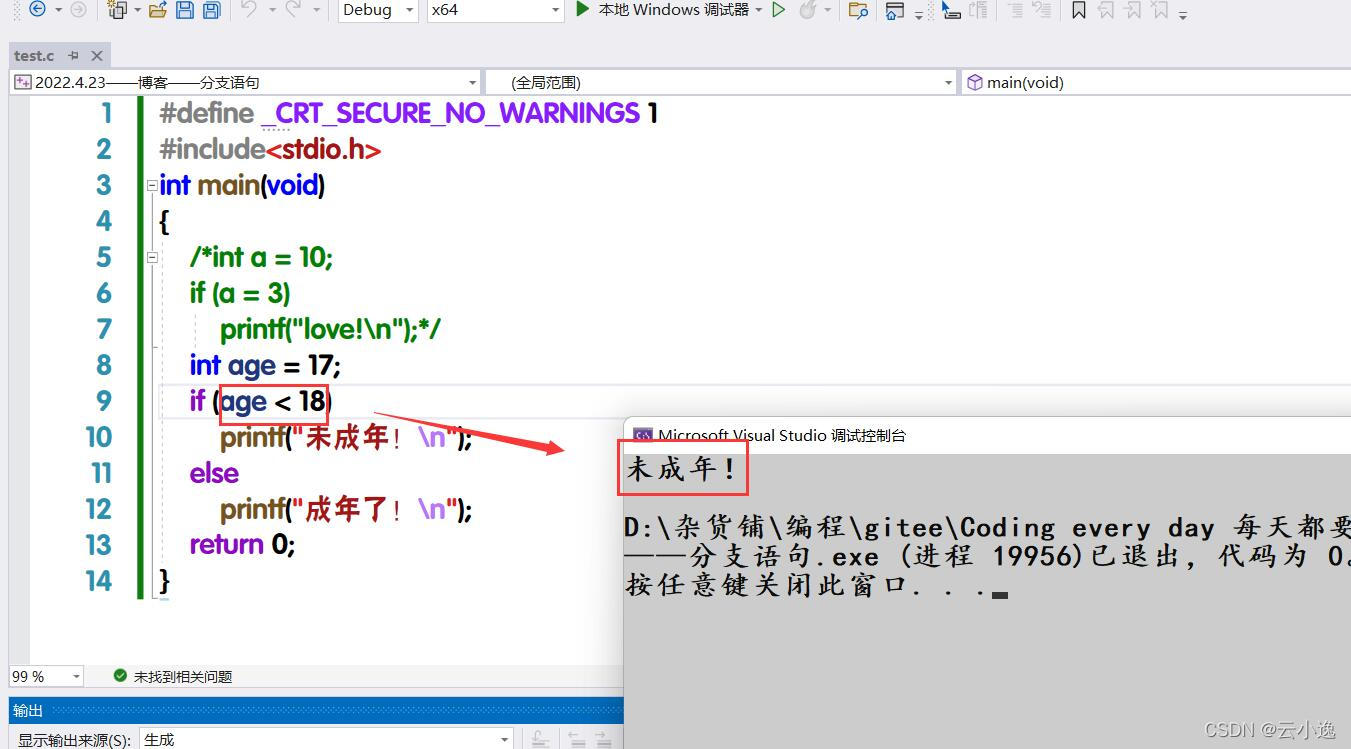Save the current file with single-disk icon
This screenshot has width=1351, height=749.
(x=184, y=10)
